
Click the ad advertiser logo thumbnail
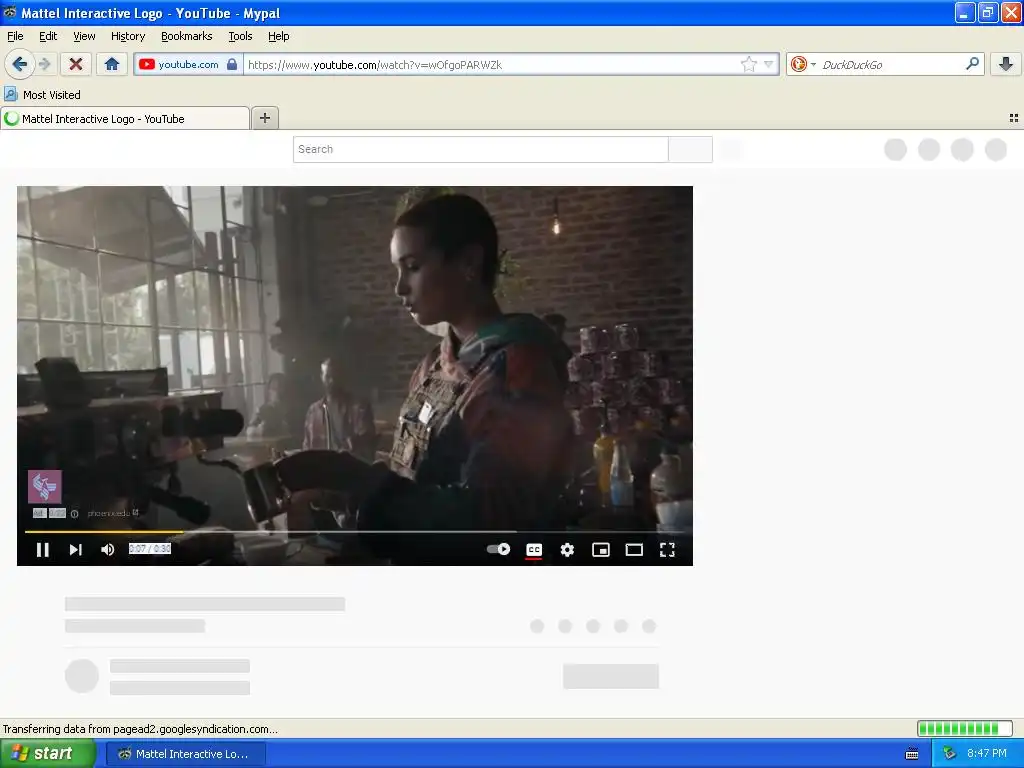click(x=44, y=487)
